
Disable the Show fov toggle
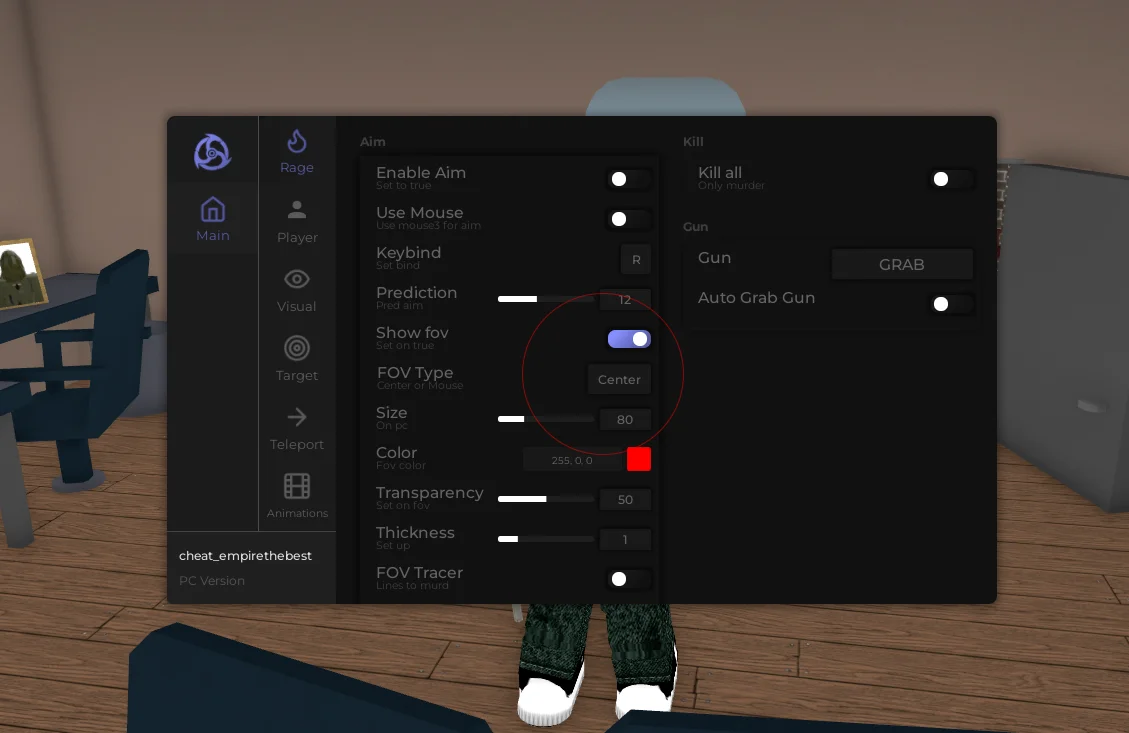[629, 339]
